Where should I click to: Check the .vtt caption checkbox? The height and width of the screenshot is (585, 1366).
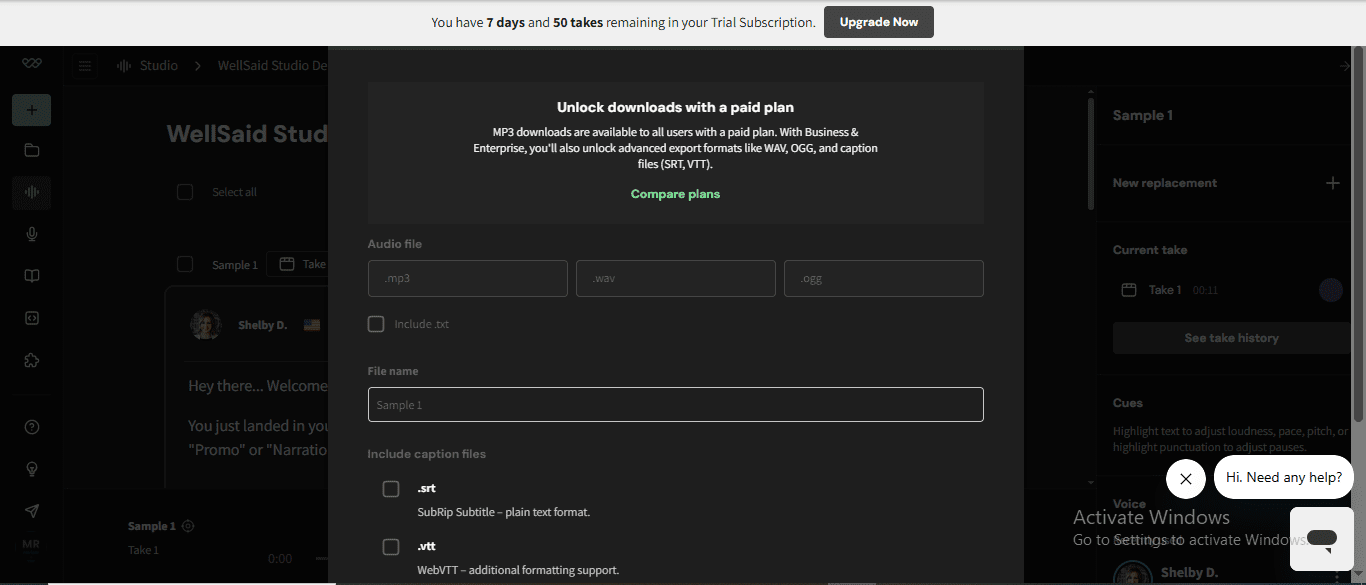click(x=391, y=546)
